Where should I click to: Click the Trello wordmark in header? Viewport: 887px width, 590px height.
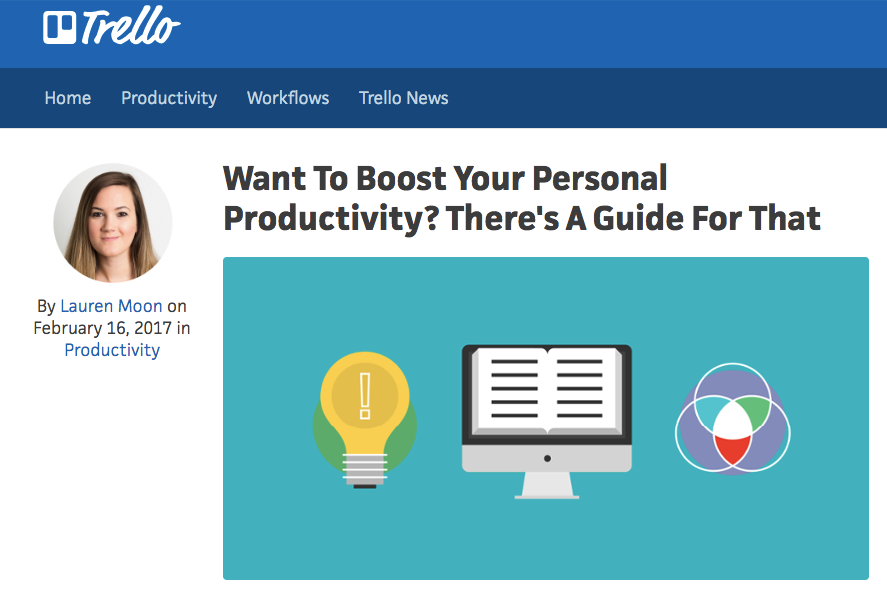click(131, 25)
